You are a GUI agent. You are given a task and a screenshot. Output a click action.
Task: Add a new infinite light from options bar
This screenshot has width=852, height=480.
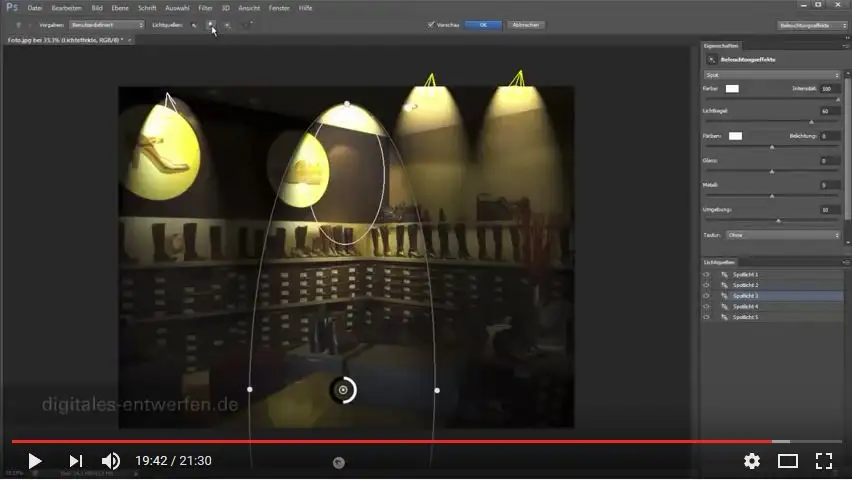pyautogui.click(x=227, y=25)
